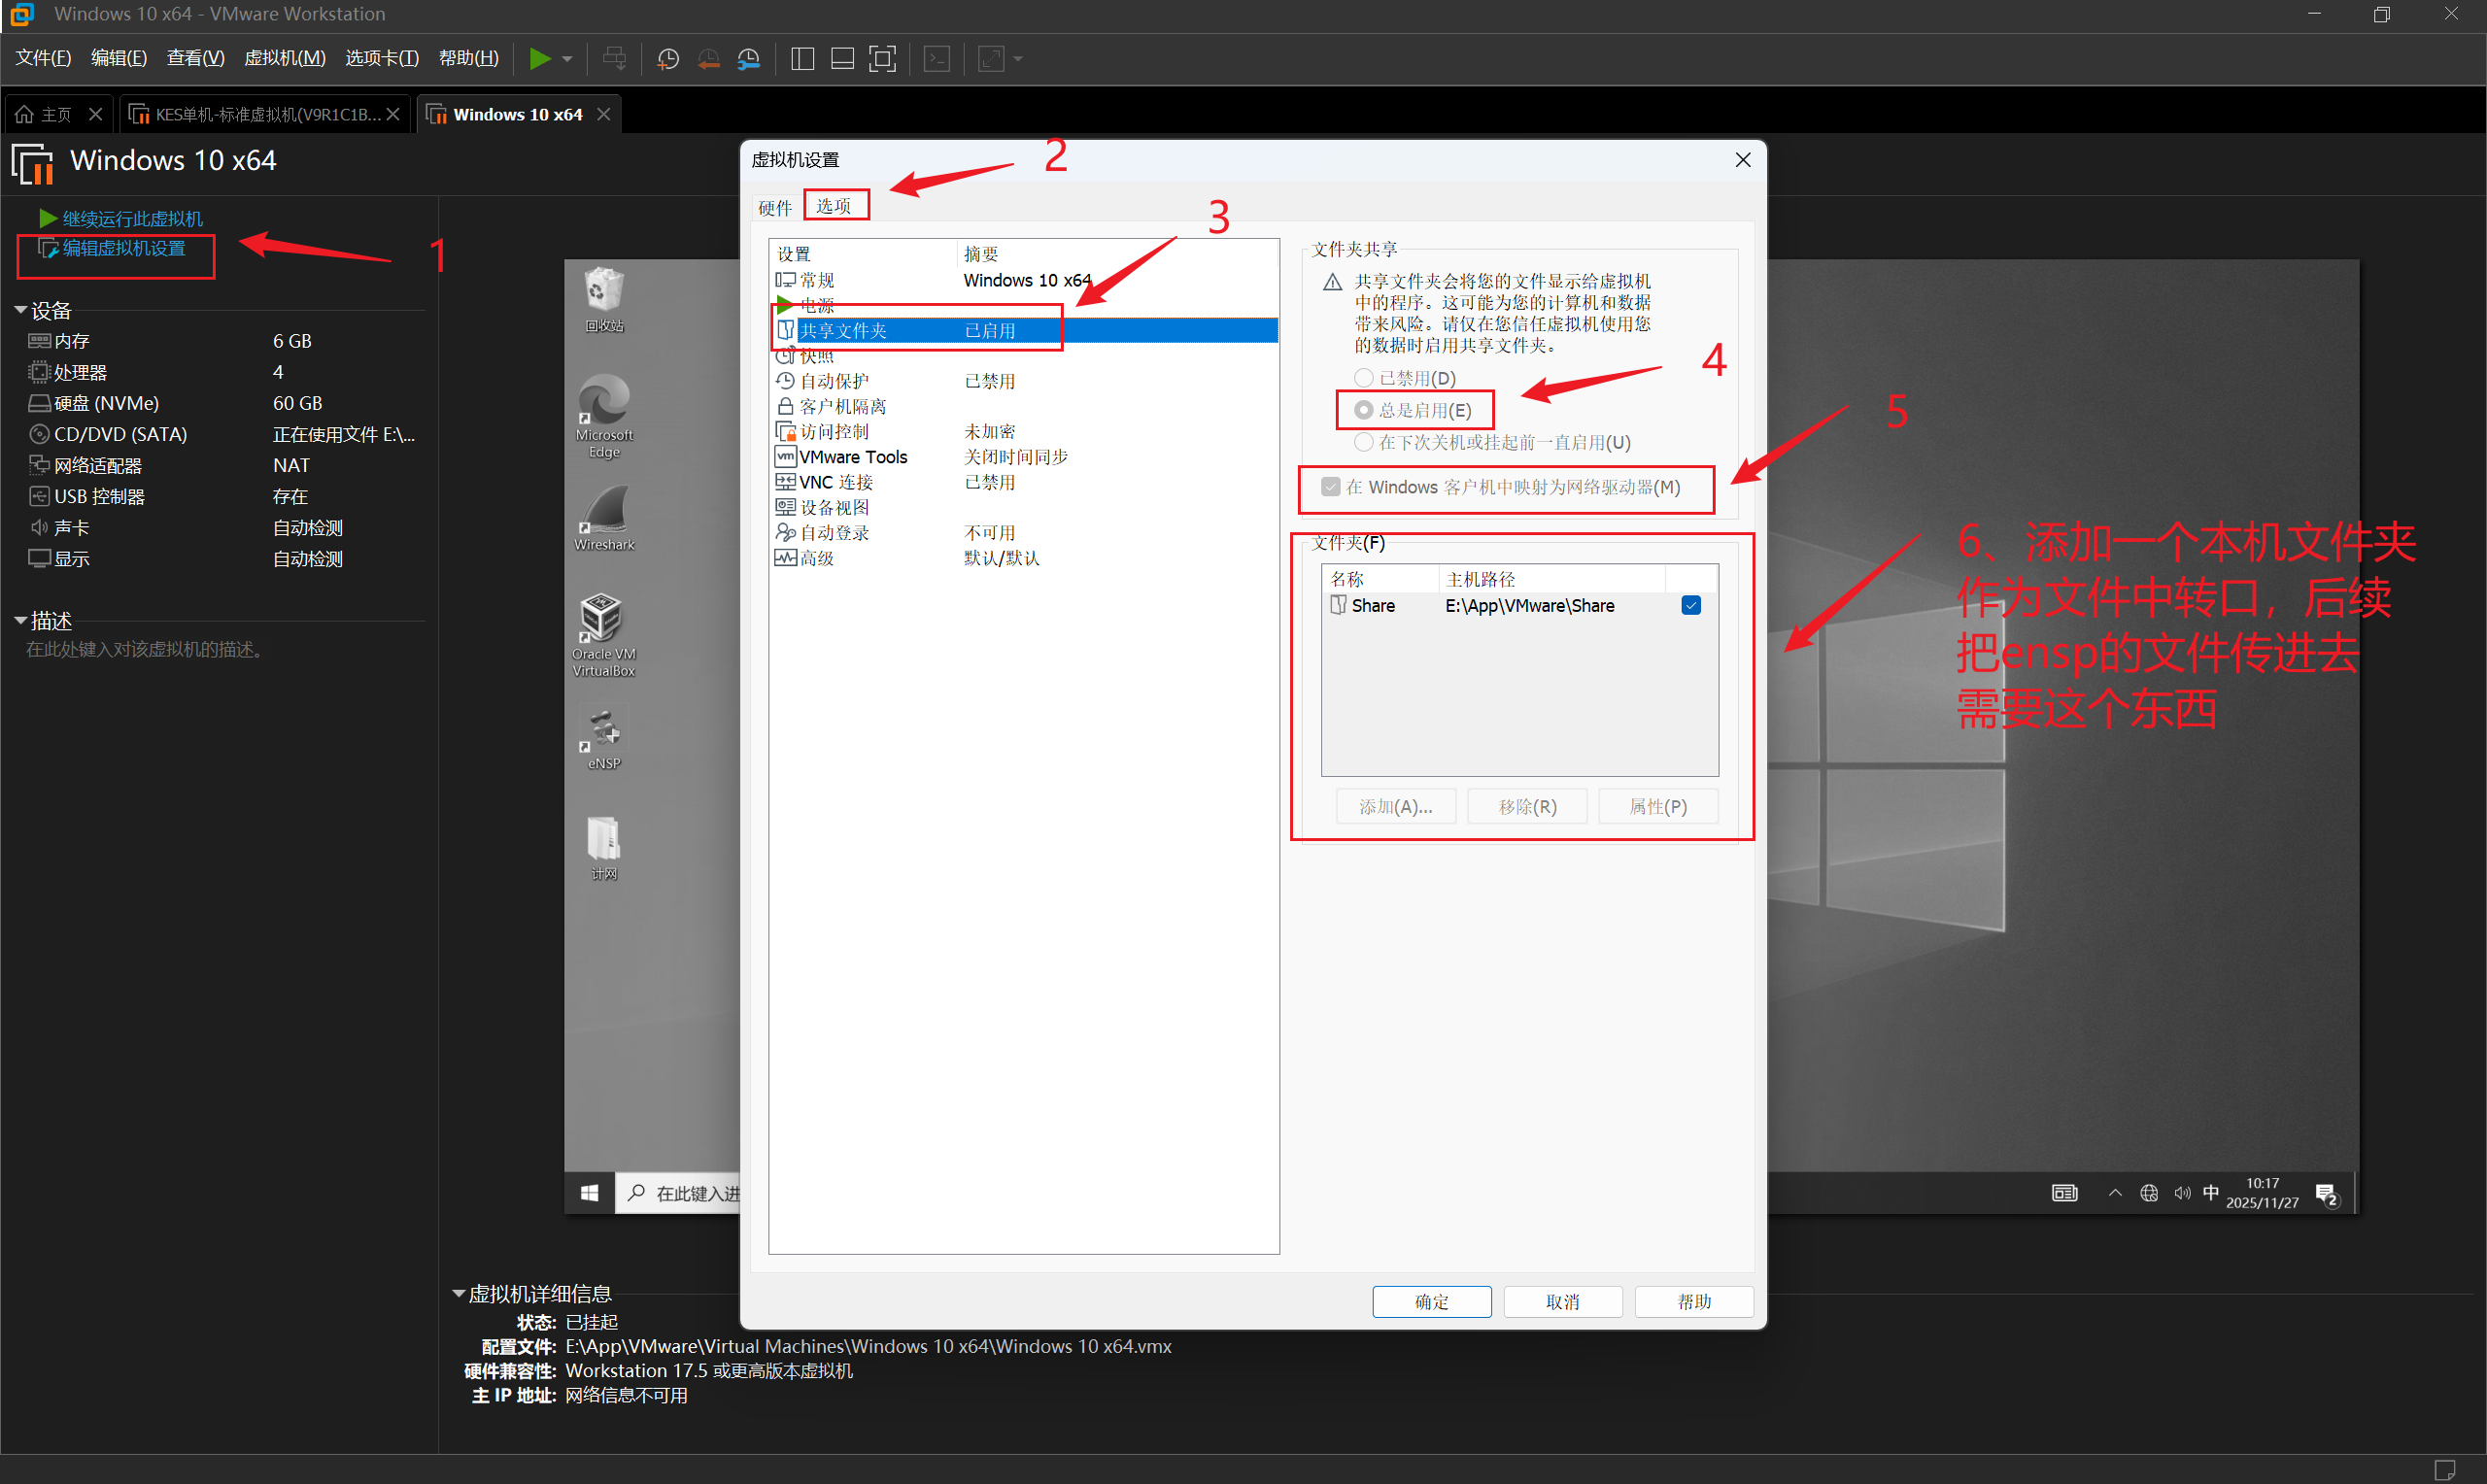This screenshot has height=1484, width=2487.
Task: Click the home icon tab 主页
Action: point(44,115)
